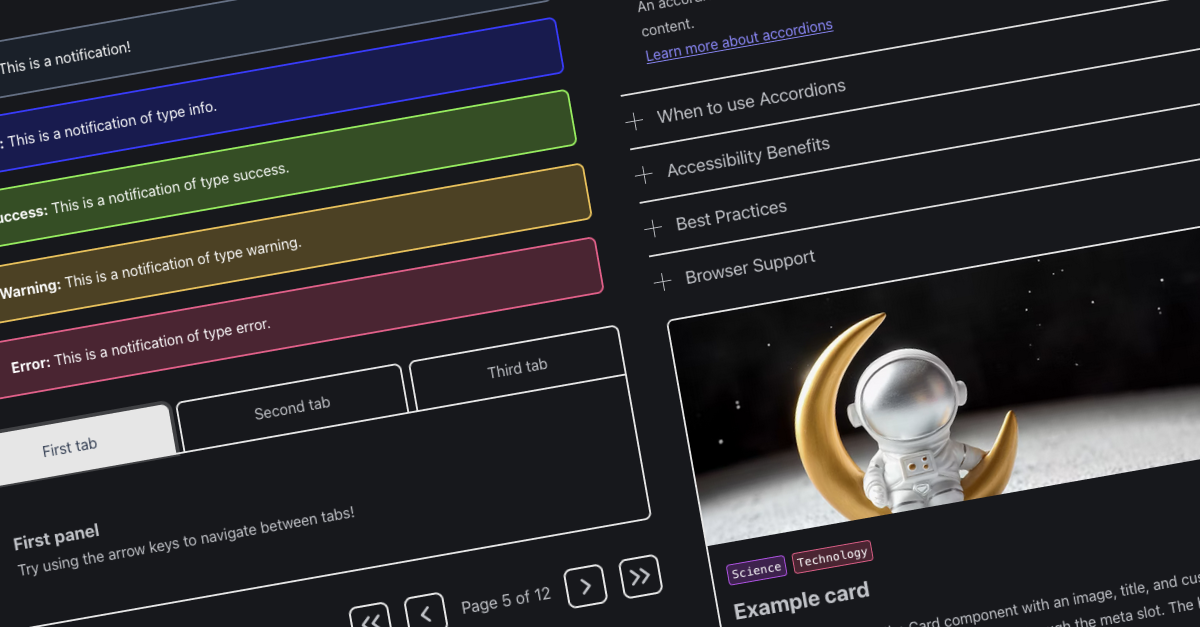Go to previous page with left chevron

pos(424,612)
